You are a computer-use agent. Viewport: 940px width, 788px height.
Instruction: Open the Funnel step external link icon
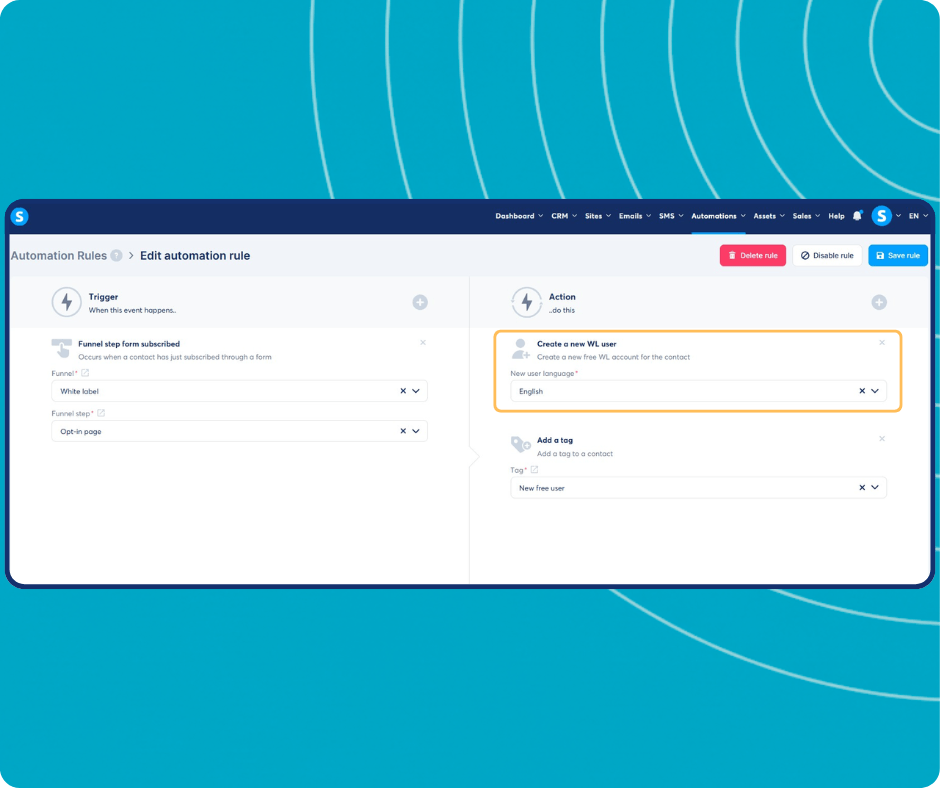pyautogui.click(x=101, y=413)
